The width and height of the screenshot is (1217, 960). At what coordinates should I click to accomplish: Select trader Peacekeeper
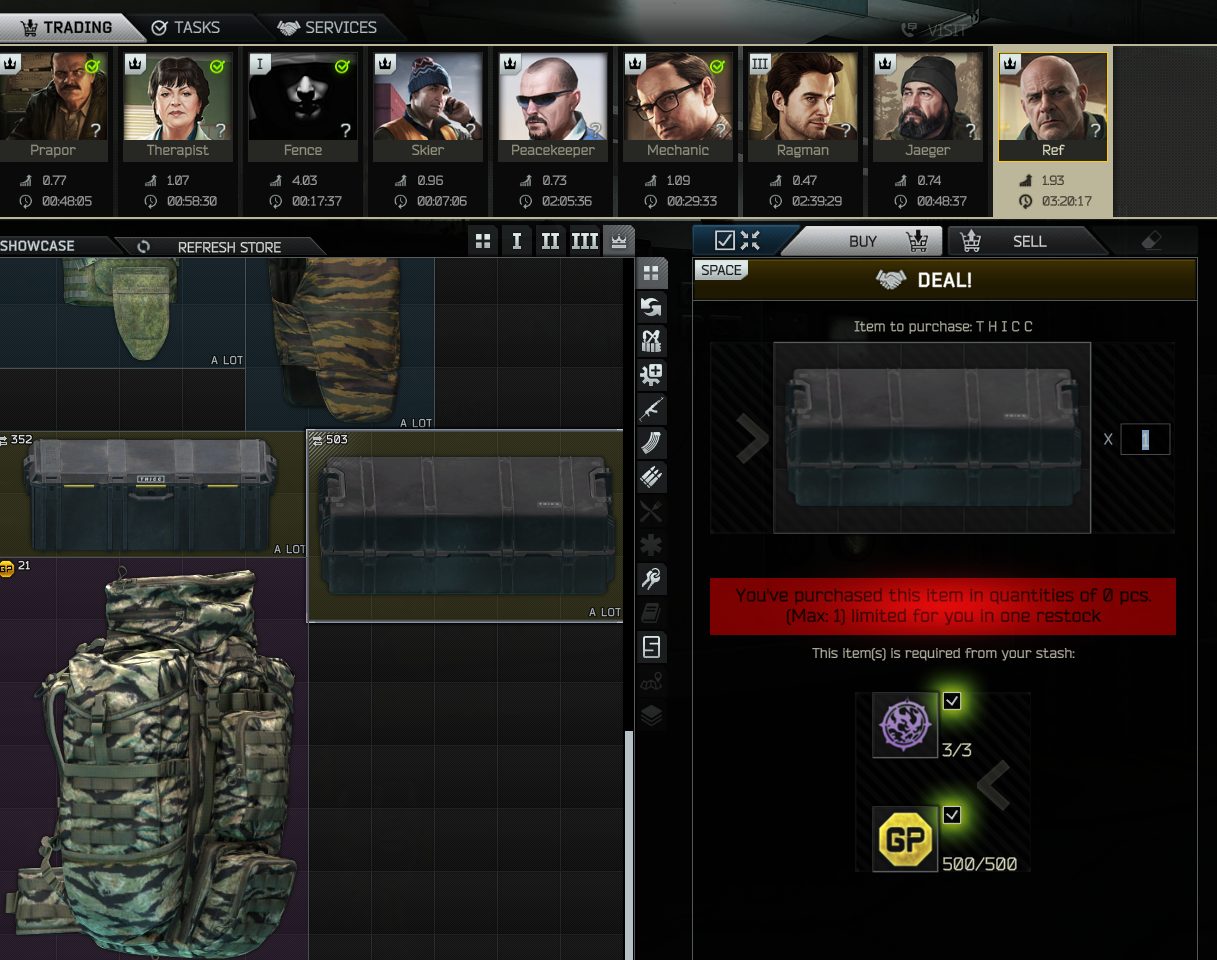click(552, 107)
